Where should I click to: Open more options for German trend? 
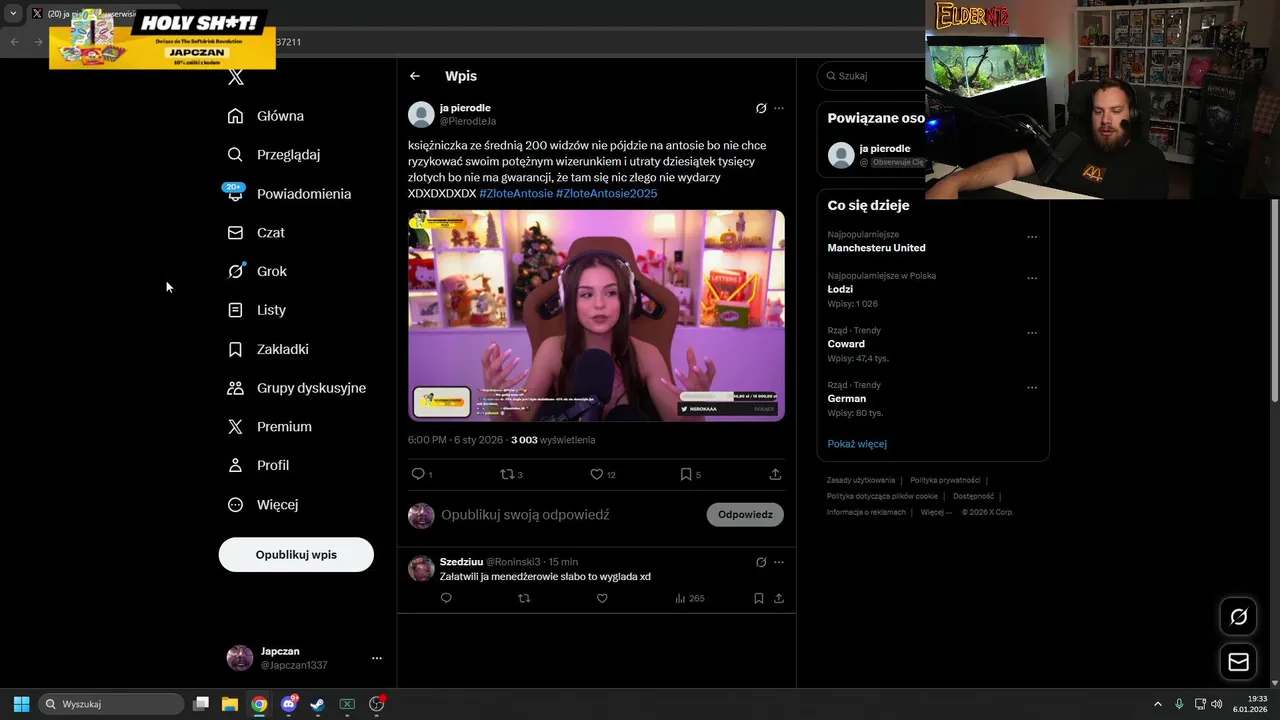click(x=1032, y=388)
